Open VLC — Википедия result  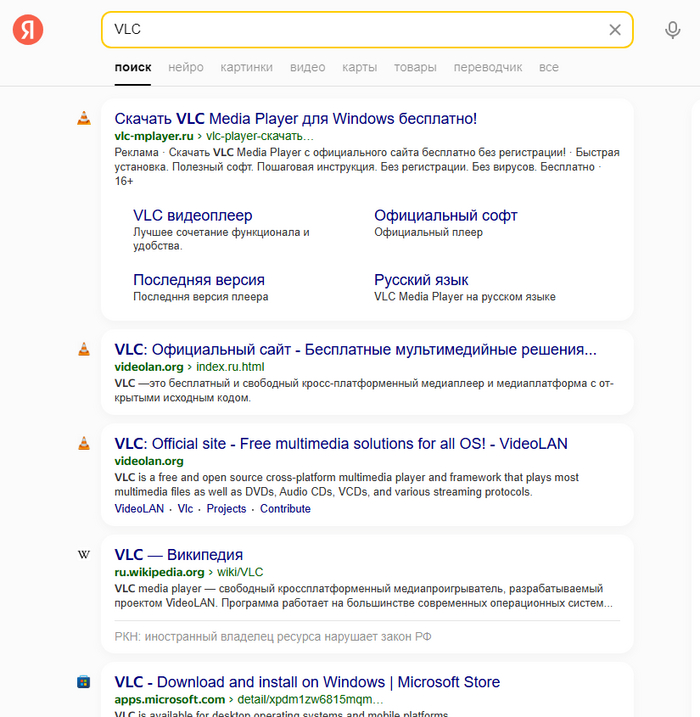coord(179,555)
